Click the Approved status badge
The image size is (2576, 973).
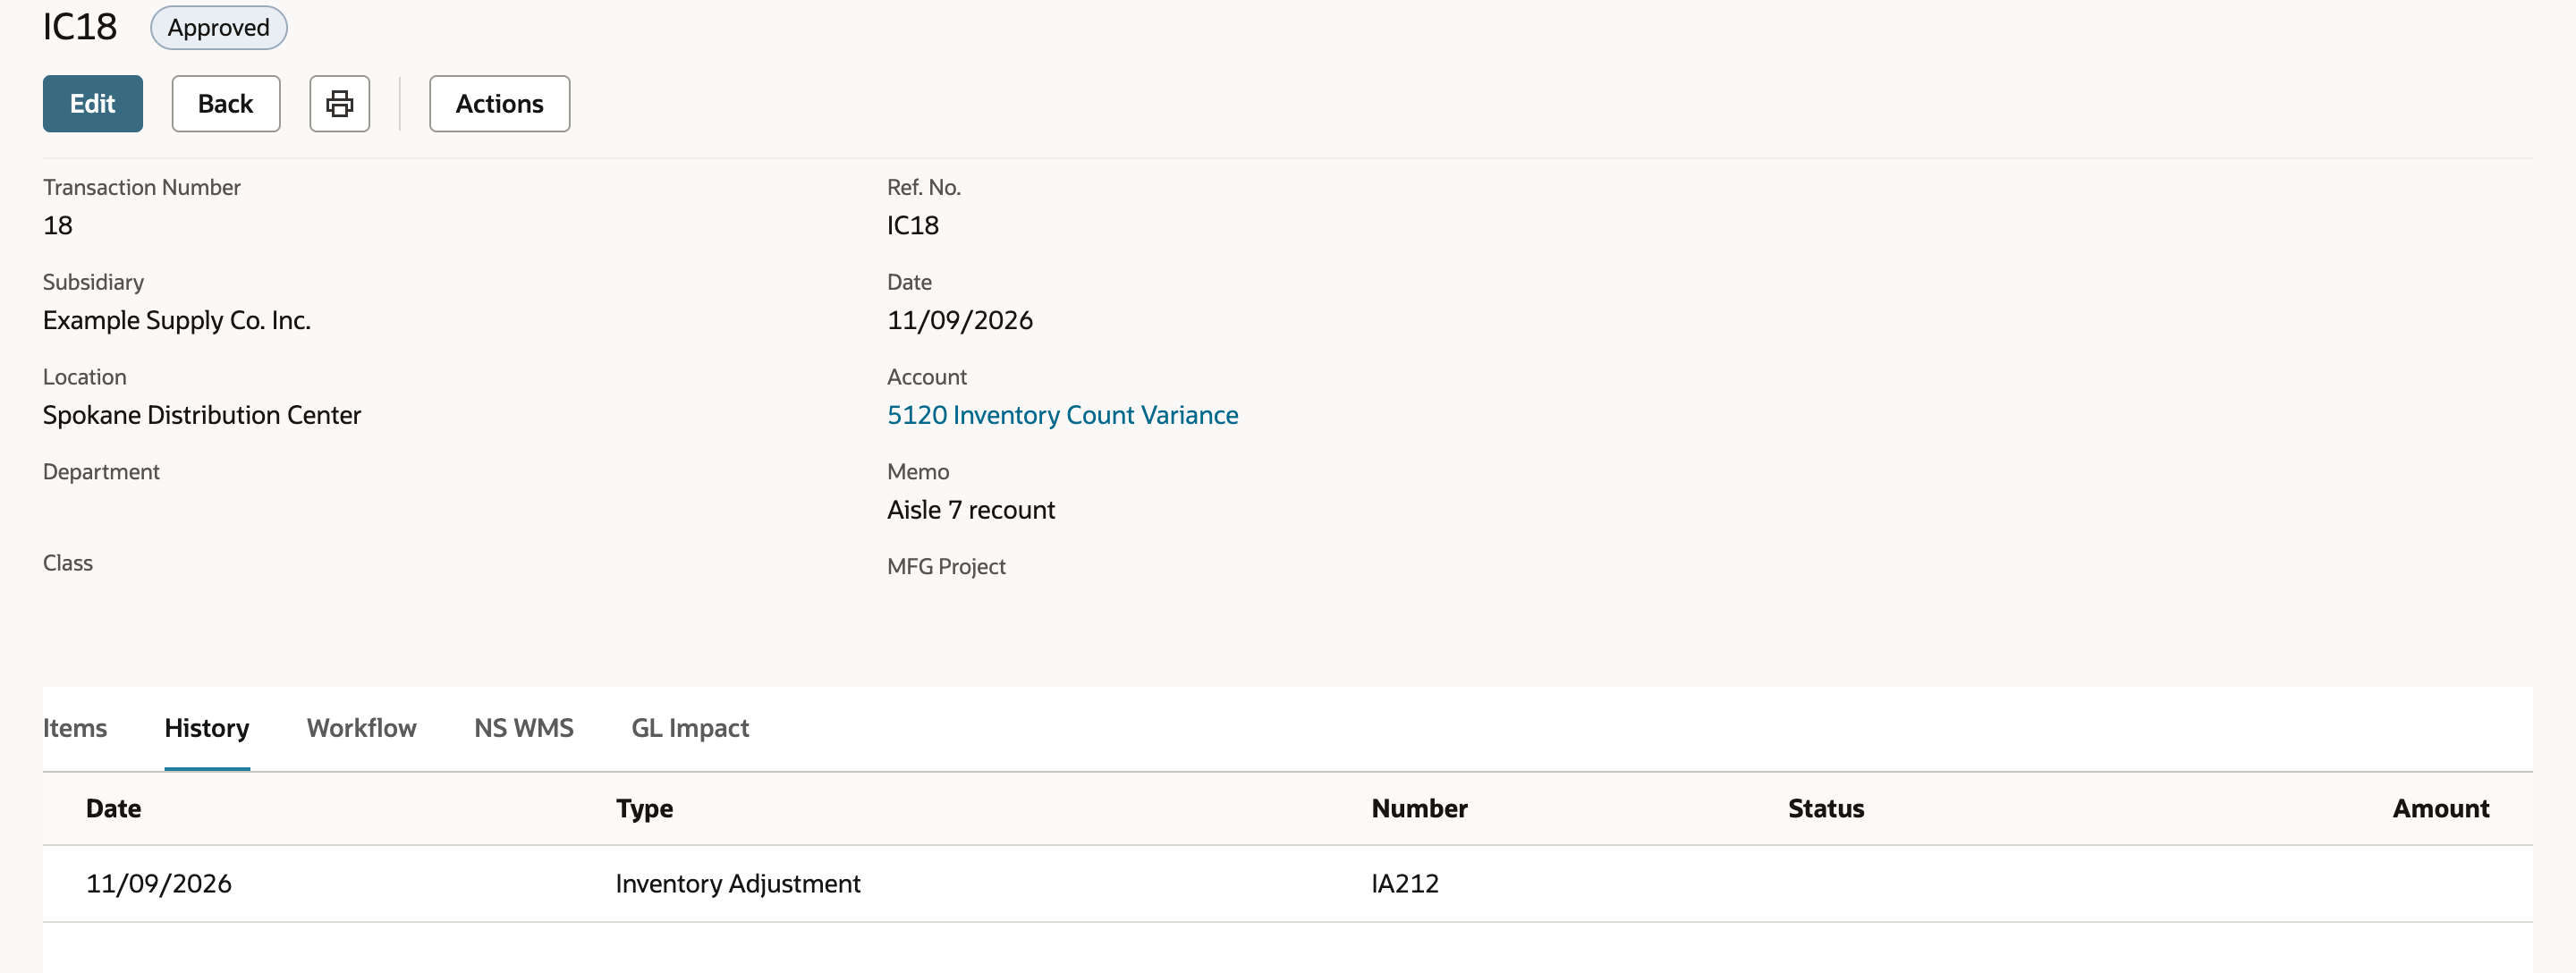[x=218, y=27]
